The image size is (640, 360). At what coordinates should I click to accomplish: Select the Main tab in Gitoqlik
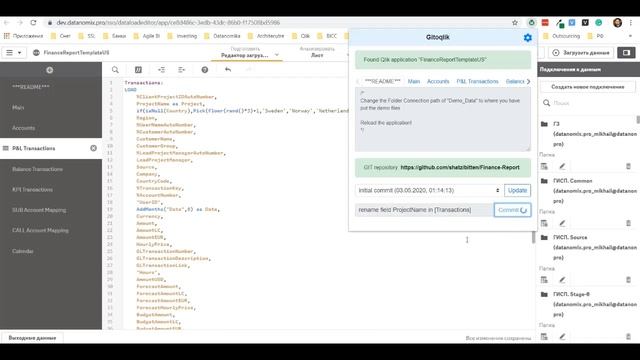click(x=413, y=82)
